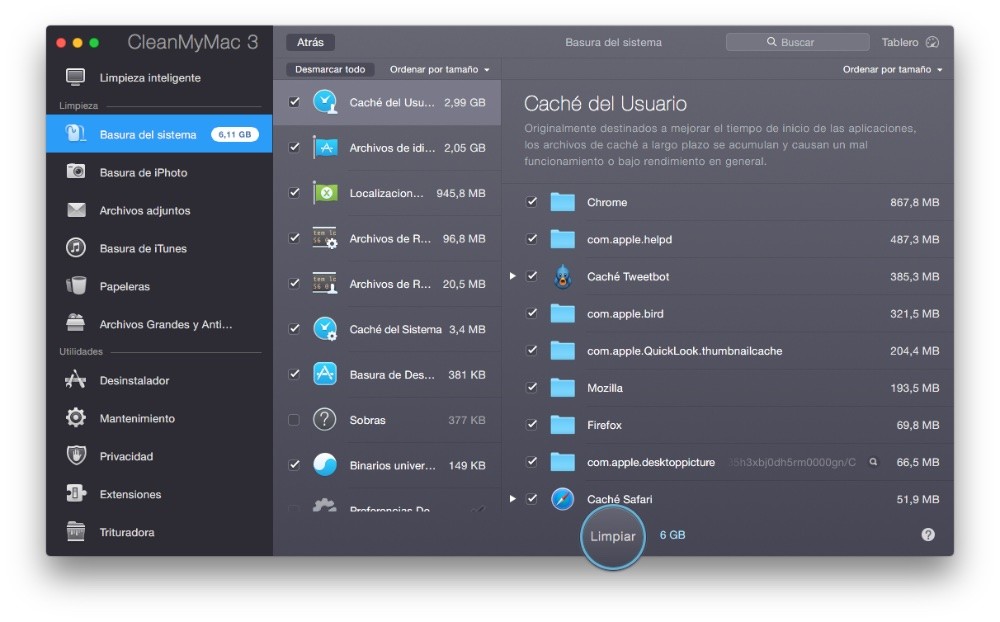This screenshot has width=1000, height=622.
Task: Click the Archivos Grandes y Antiguos icon
Action: click(75, 323)
